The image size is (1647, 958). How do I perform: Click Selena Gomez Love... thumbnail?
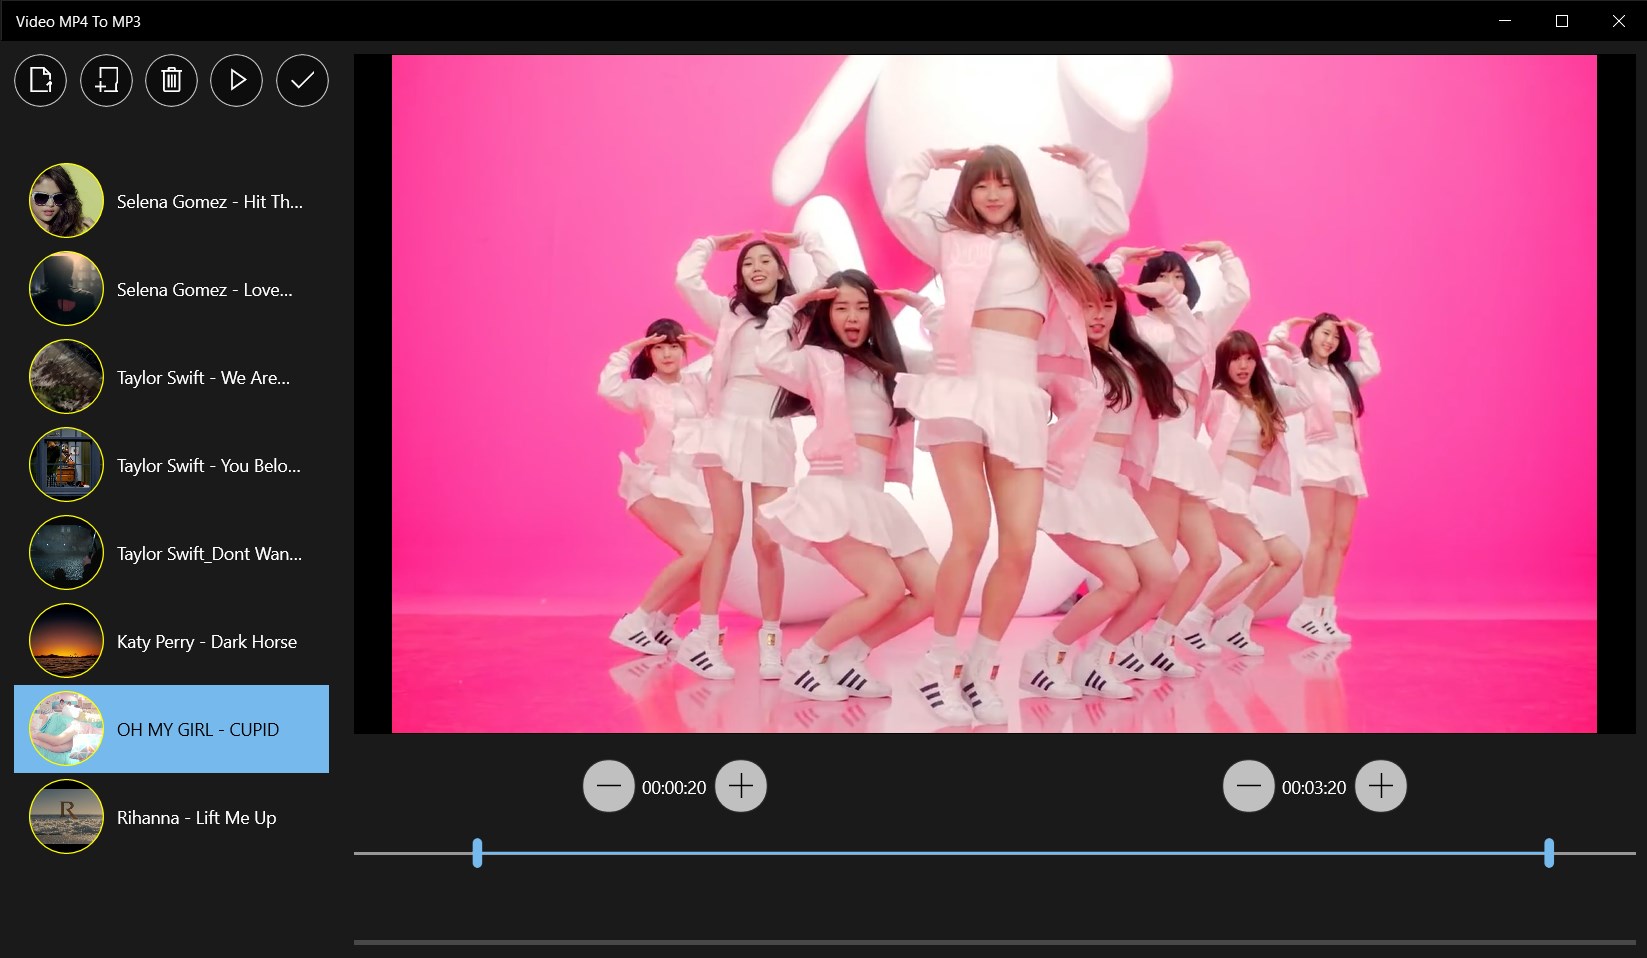click(66, 289)
